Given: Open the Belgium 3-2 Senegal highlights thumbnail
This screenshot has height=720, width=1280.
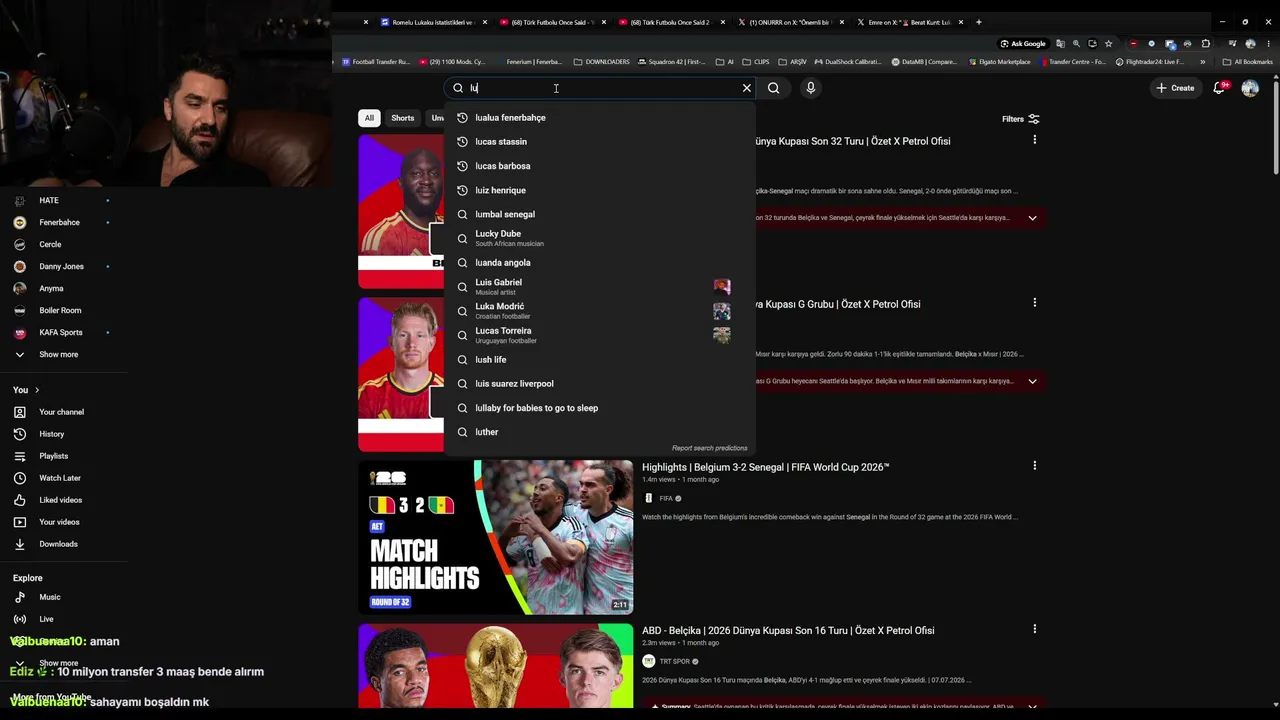Looking at the screenshot, I should tap(496, 537).
